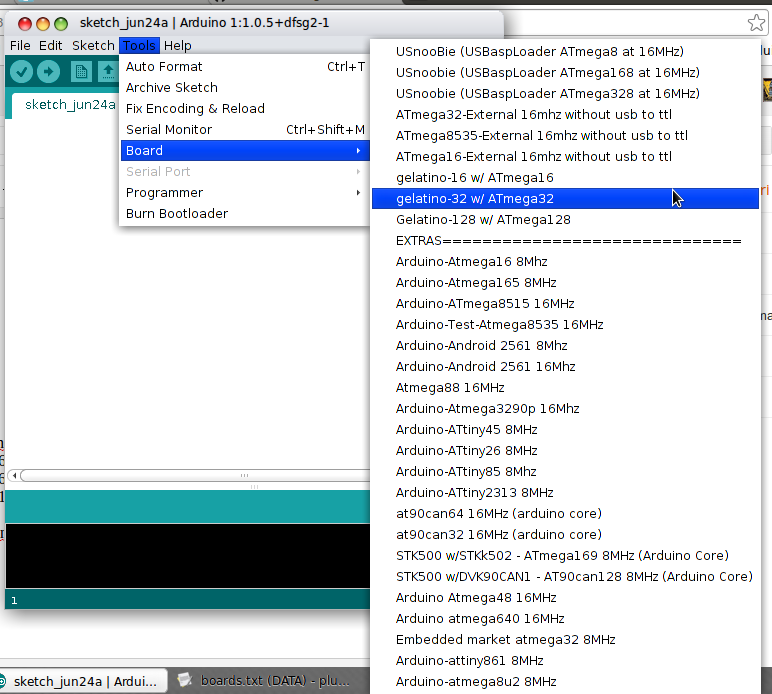This screenshot has width=772, height=694.
Task: Choose Arduino-atmega8u2 8MHz board
Action: tap(565, 682)
